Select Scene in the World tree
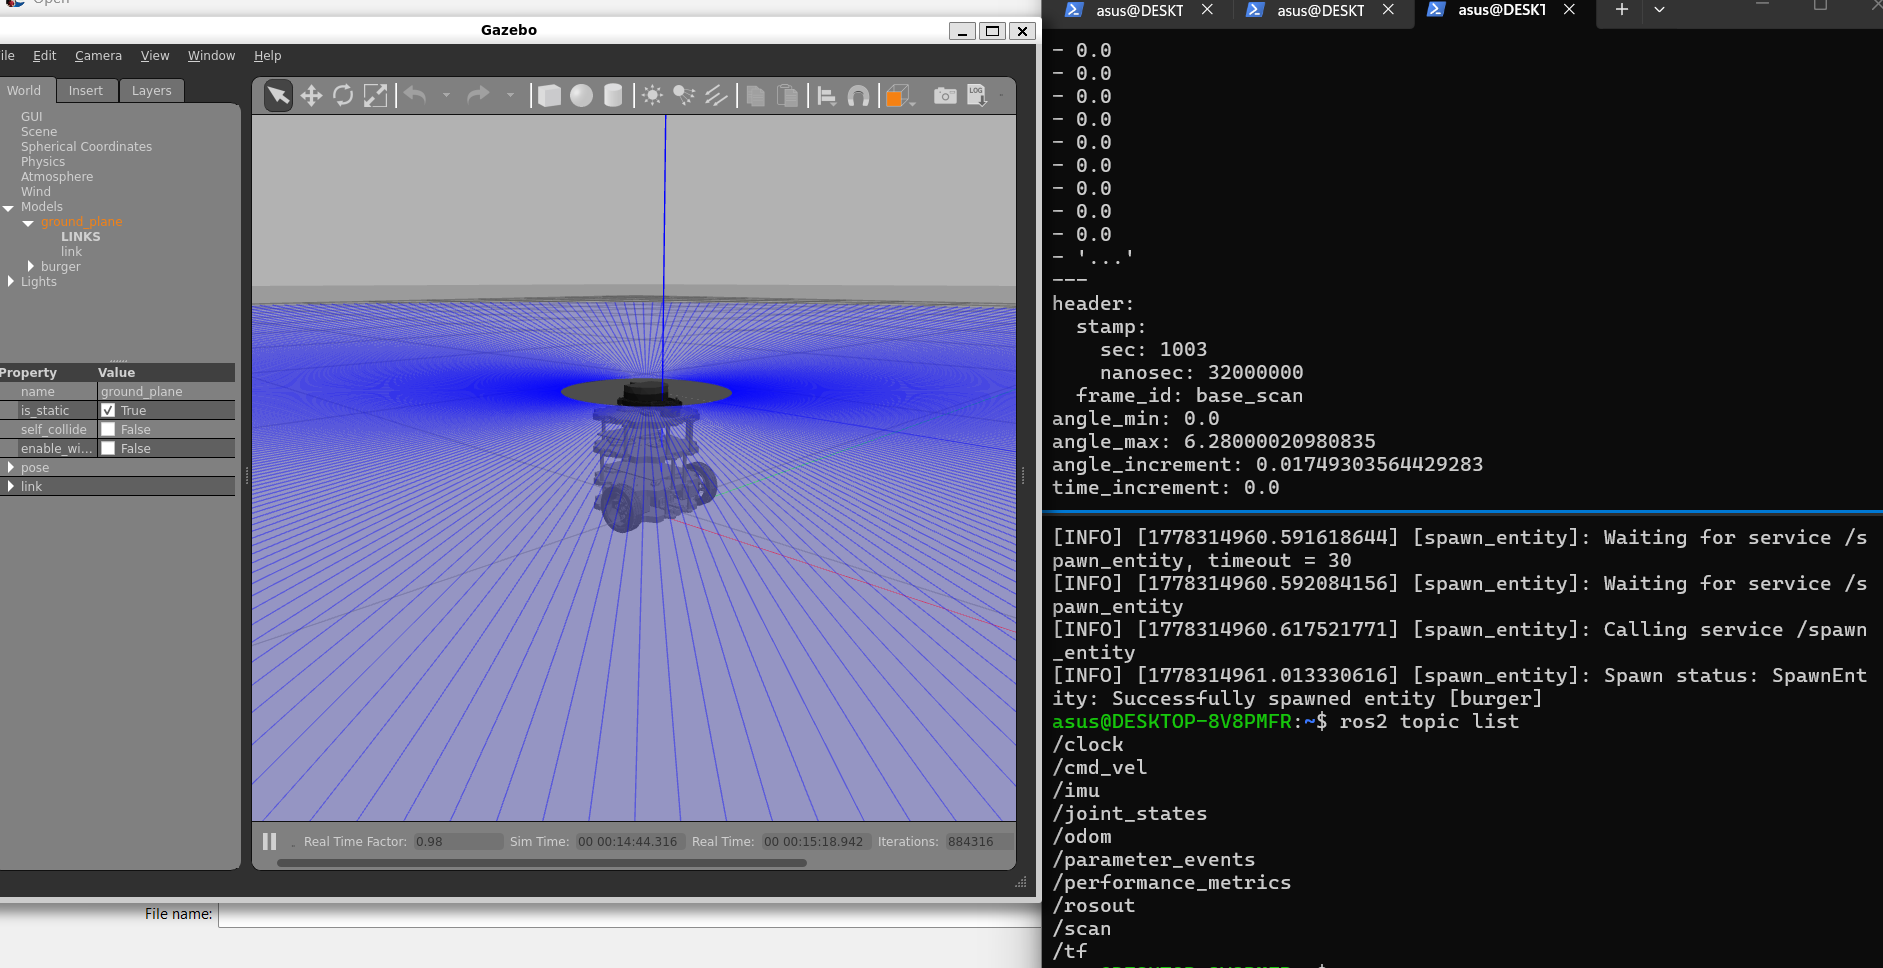 click(39, 131)
